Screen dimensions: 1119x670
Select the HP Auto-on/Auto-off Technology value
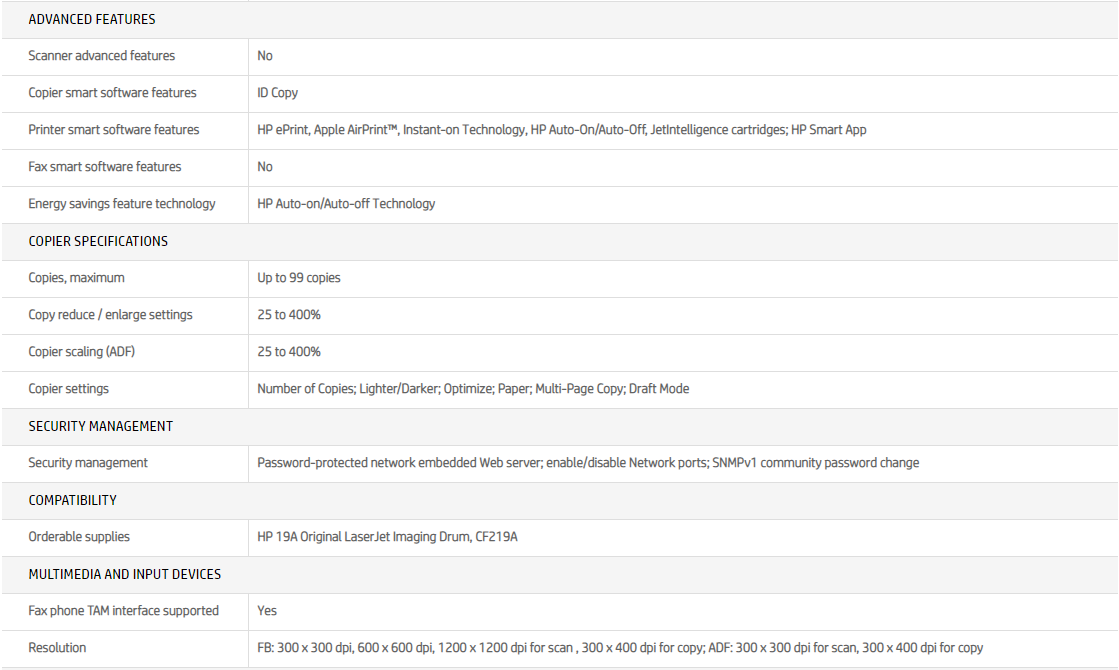346,204
